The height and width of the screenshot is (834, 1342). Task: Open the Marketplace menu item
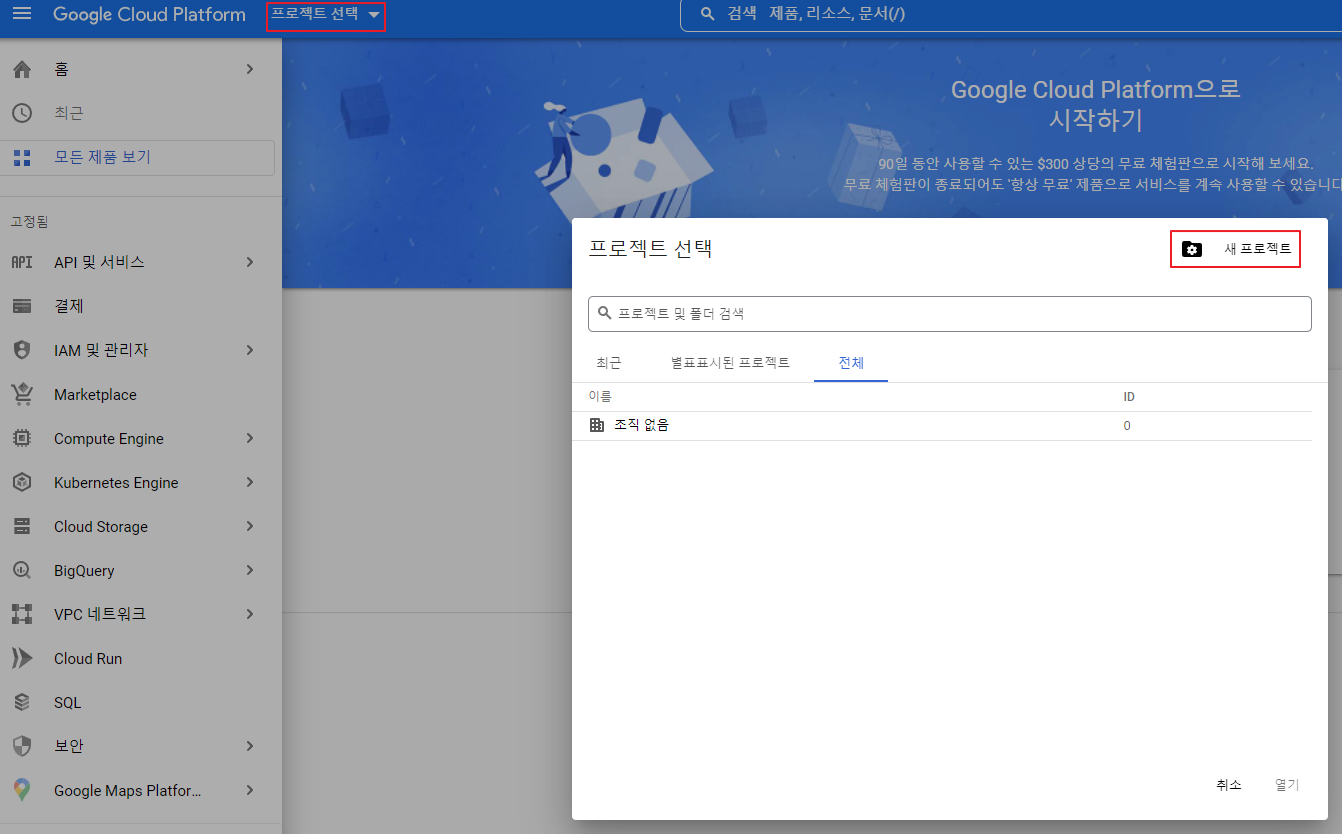(141, 394)
